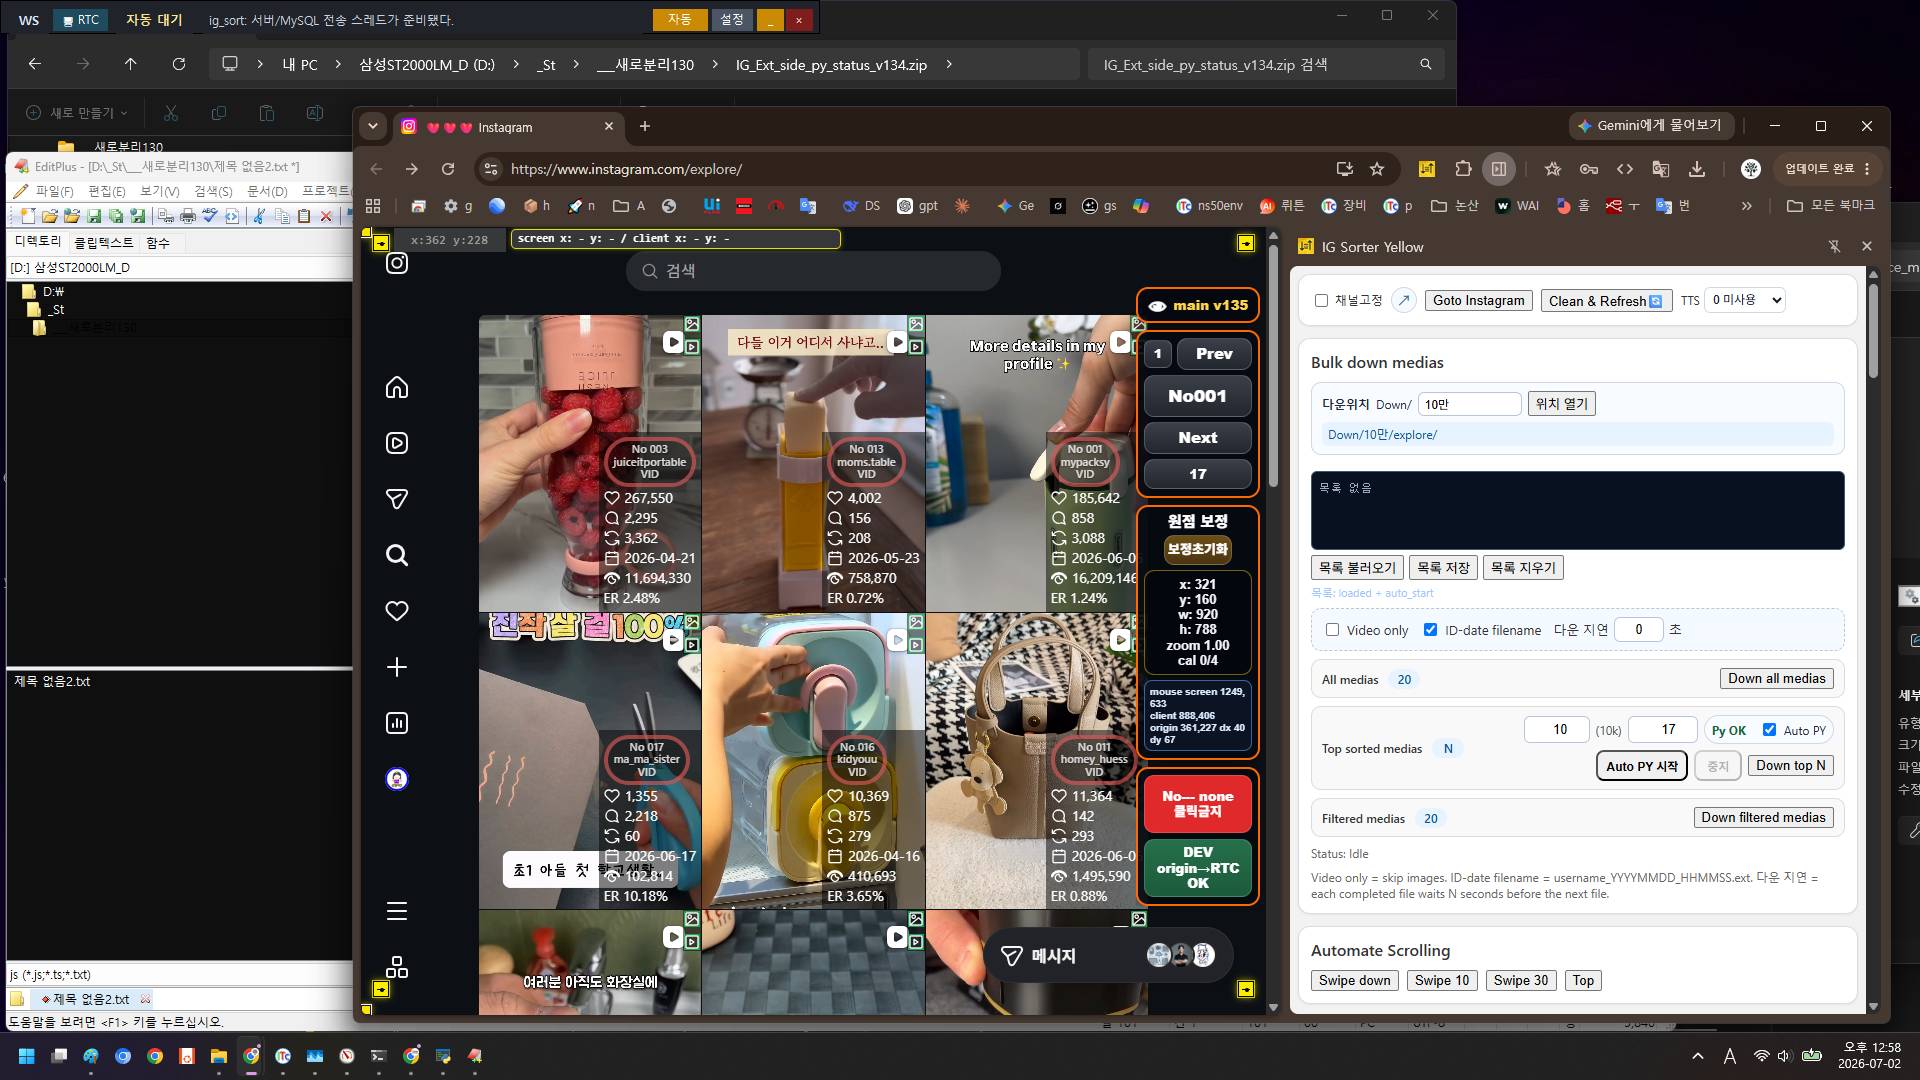
Task: Click the spell check icon in EditPlus toolbar
Action: click(x=209, y=216)
